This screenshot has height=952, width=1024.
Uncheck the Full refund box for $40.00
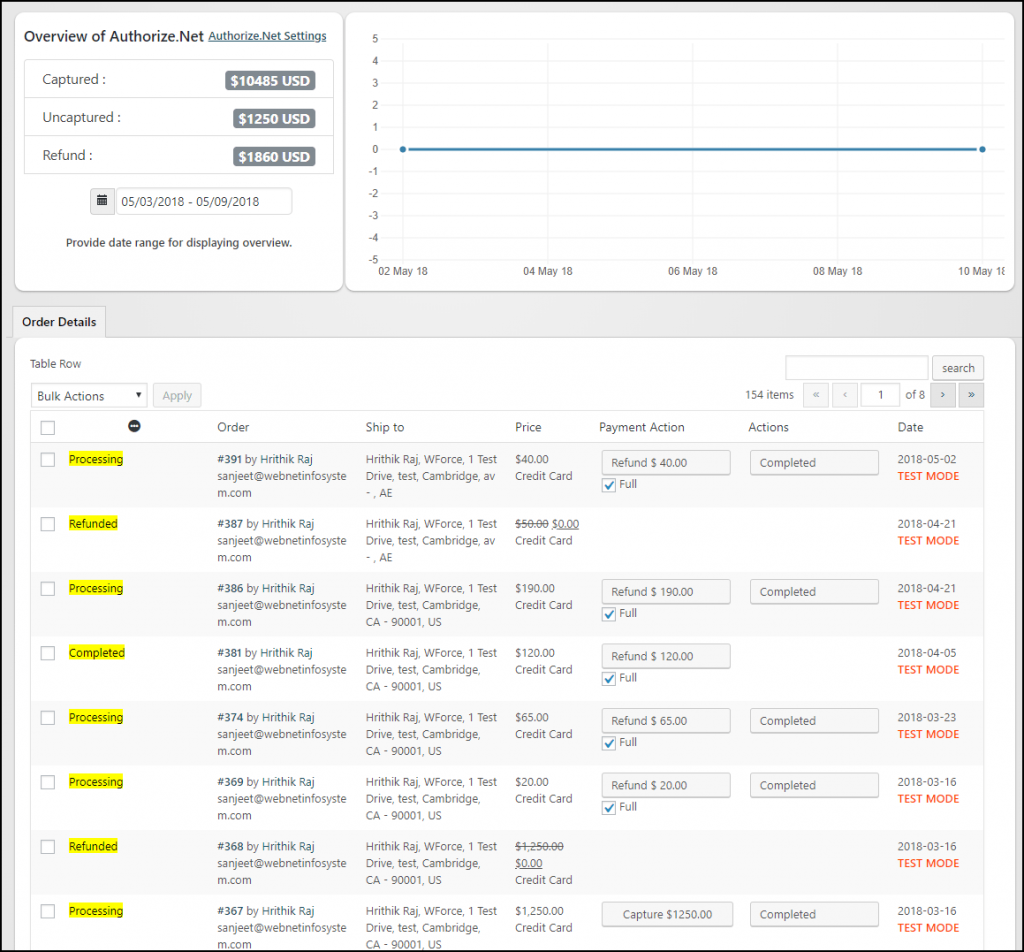tap(609, 485)
